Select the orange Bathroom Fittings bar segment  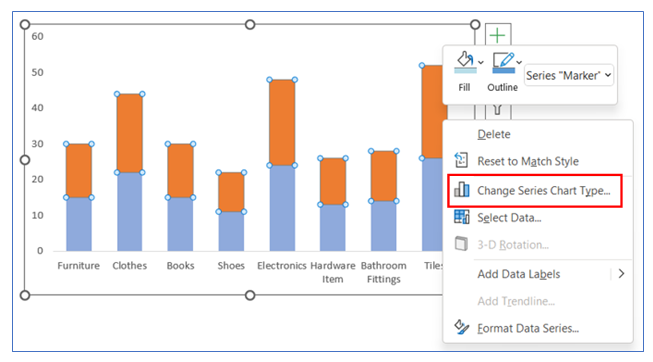(384, 176)
